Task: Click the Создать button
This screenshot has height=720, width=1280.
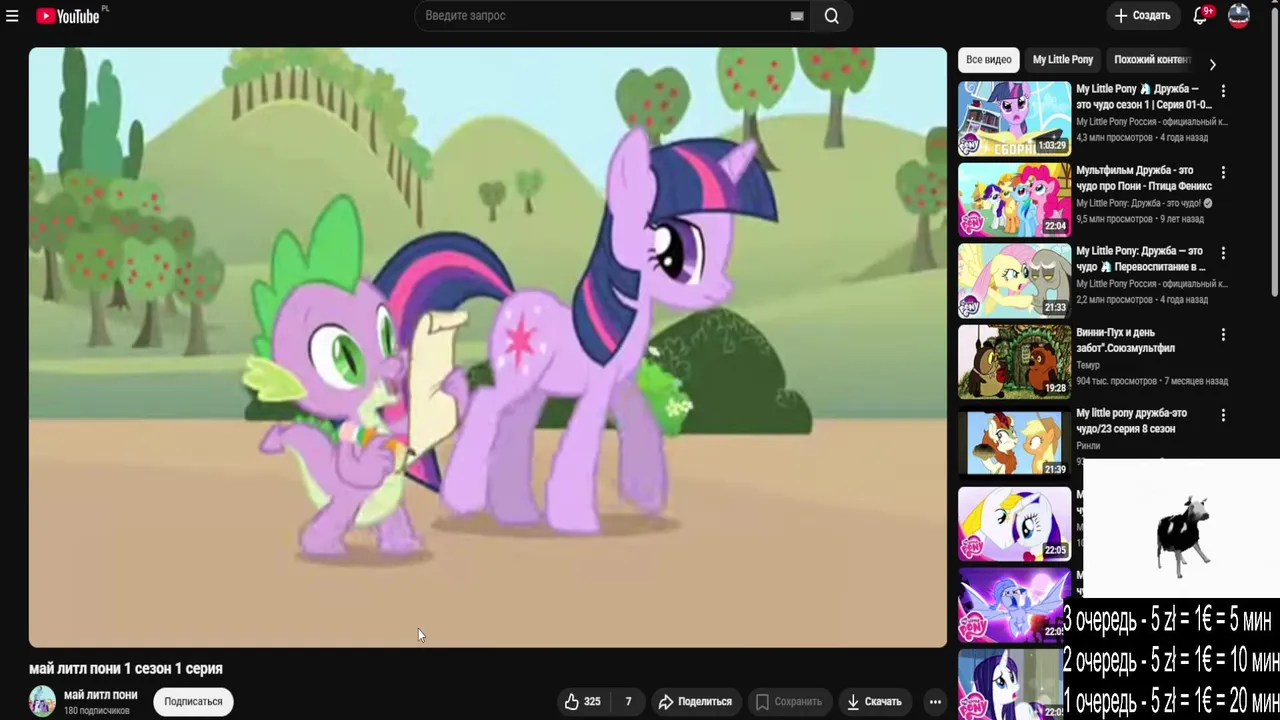Action: click(1142, 16)
